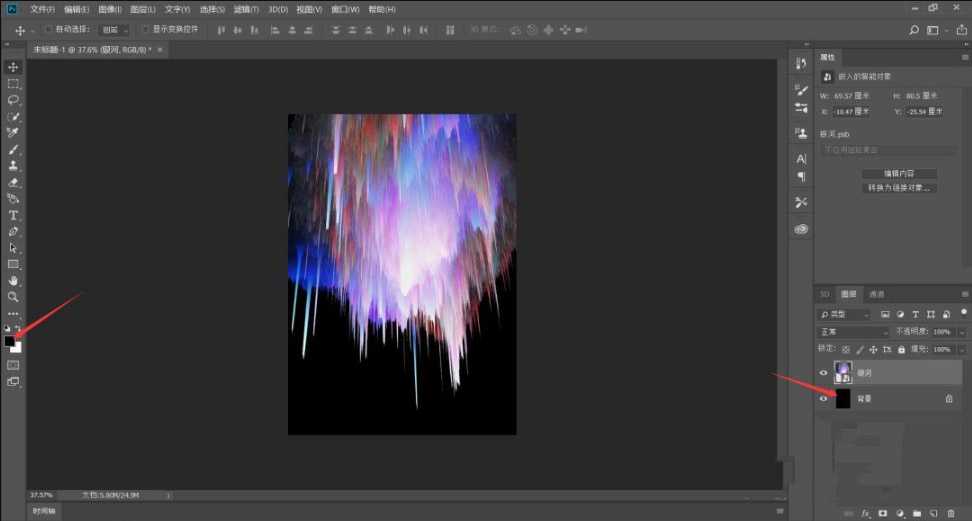Open the blend mode dropdown showing 正常
The image size is (972, 521).
pyautogui.click(x=853, y=331)
